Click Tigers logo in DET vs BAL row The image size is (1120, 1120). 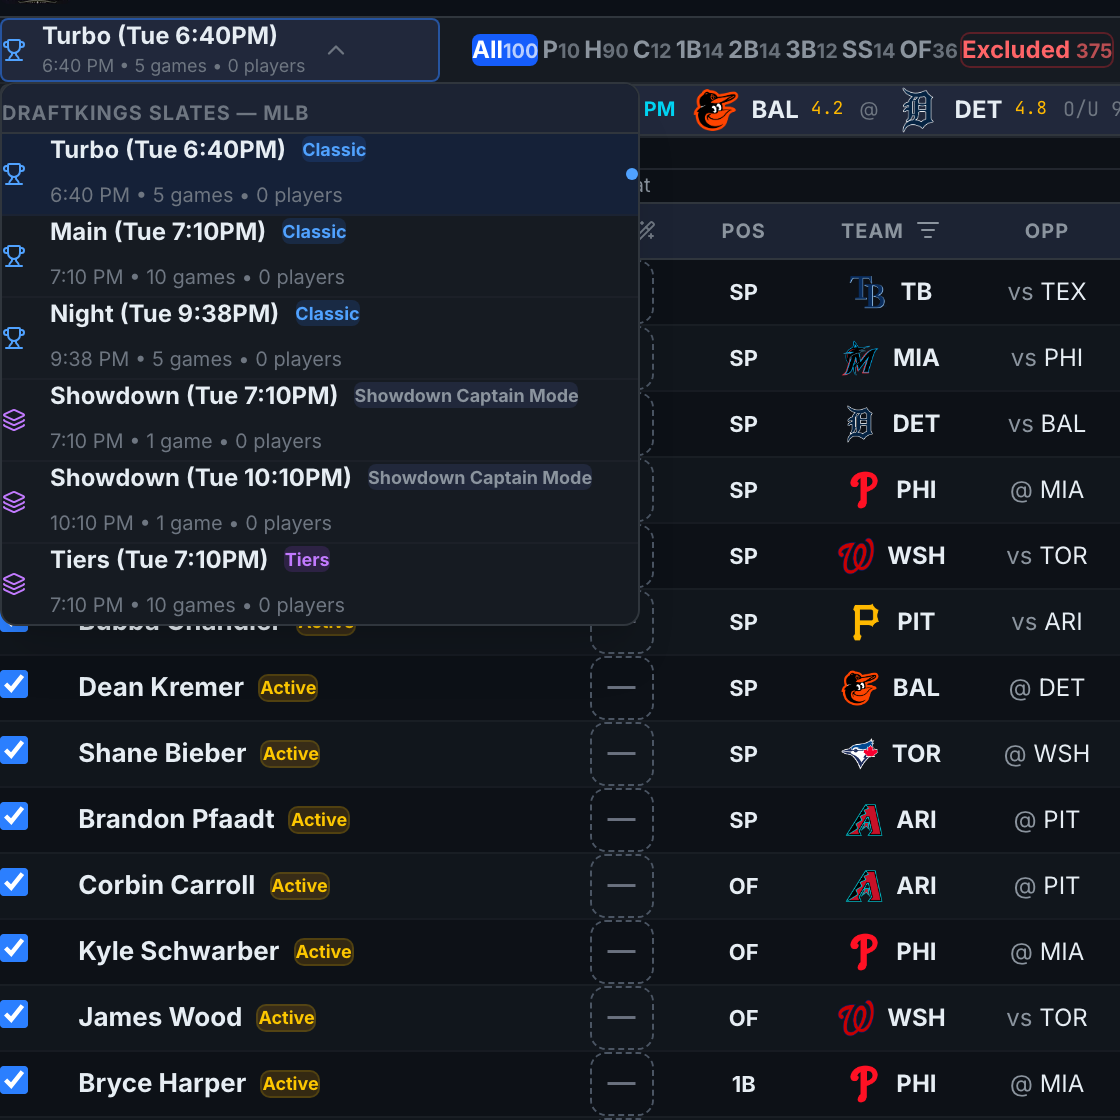(x=860, y=424)
